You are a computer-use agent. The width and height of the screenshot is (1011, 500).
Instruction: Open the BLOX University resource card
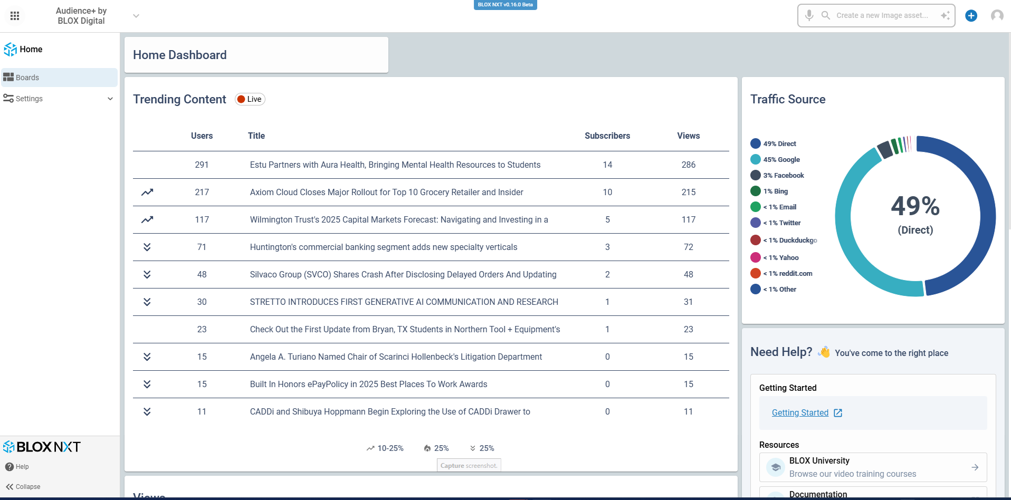[873, 467]
